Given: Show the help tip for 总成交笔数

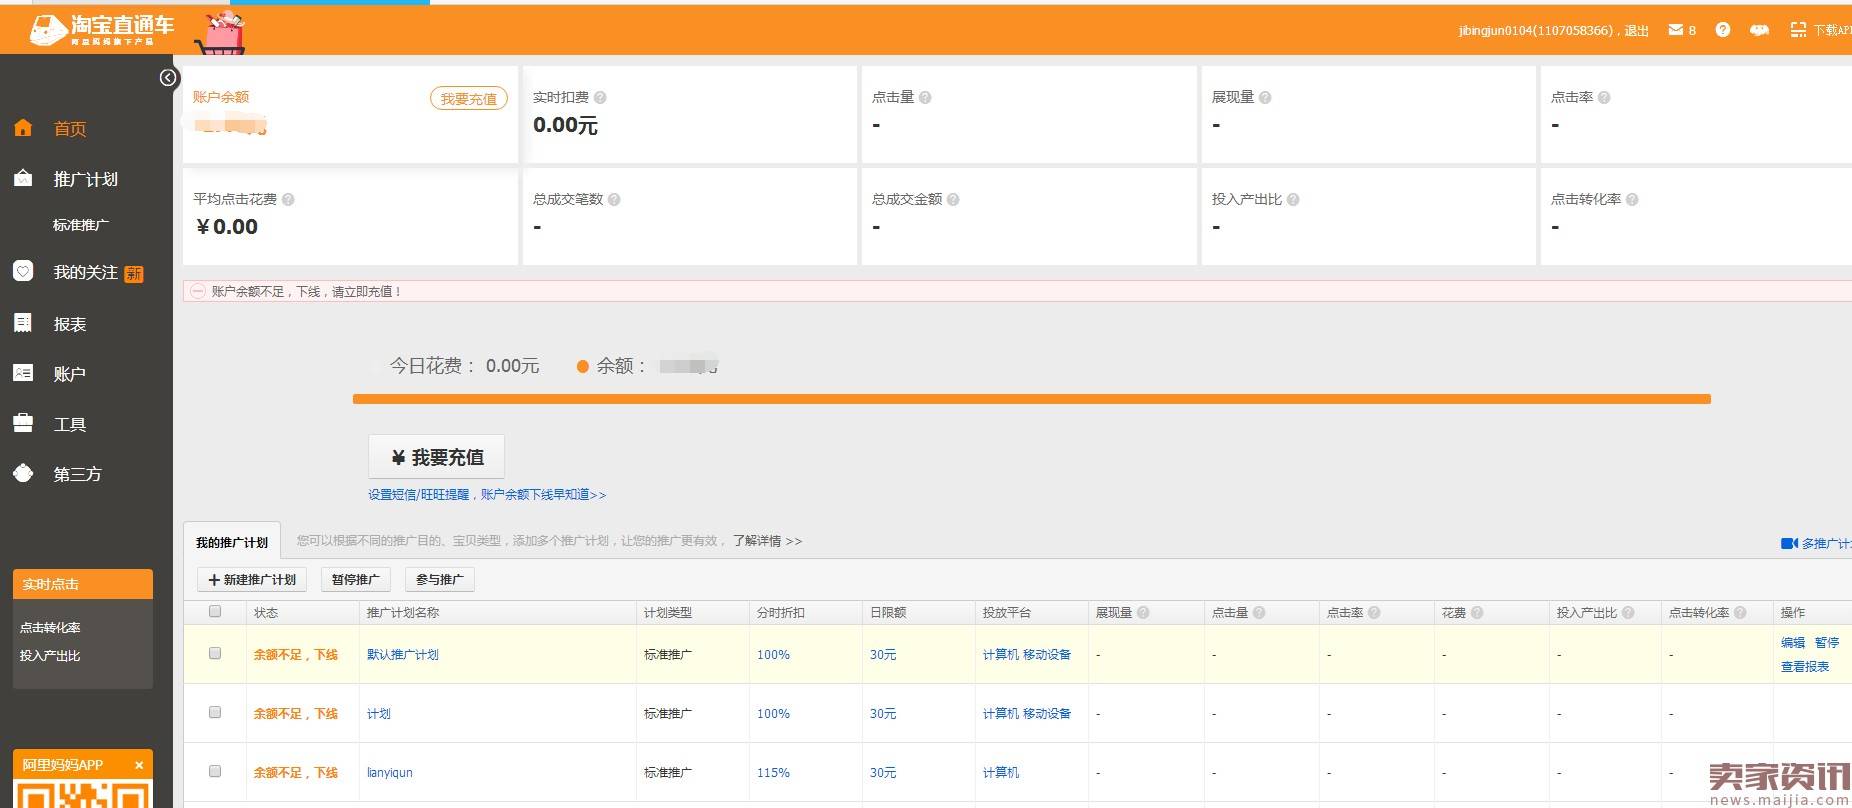Looking at the screenshot, I should point(614,199).
